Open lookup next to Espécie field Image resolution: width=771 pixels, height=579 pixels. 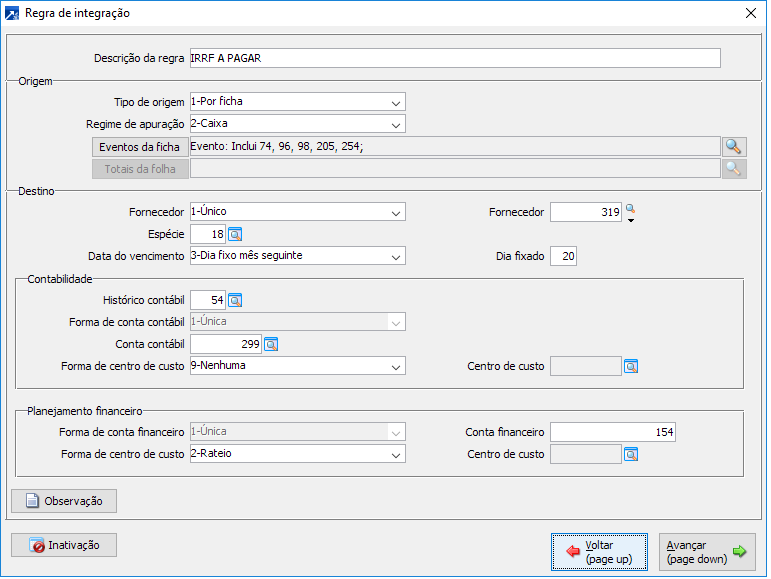pos(236,234)
